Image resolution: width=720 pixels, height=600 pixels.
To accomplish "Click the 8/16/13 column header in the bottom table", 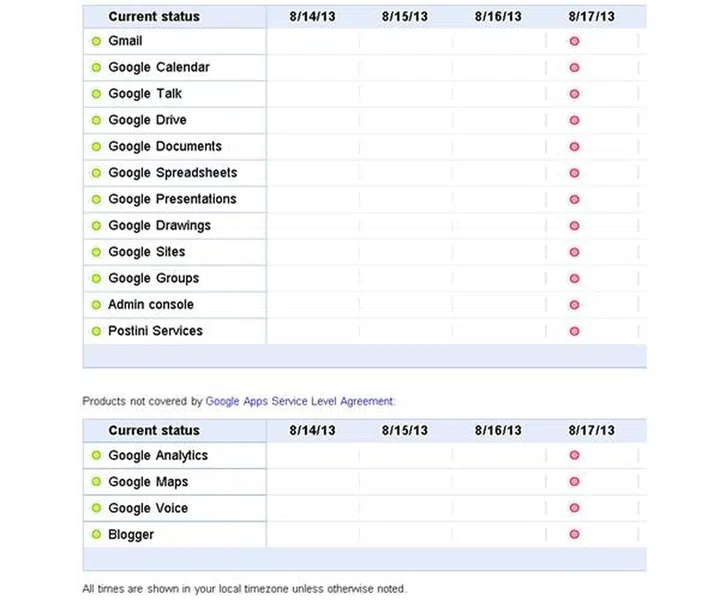I will pyautogui.click(x=498, y=430).
